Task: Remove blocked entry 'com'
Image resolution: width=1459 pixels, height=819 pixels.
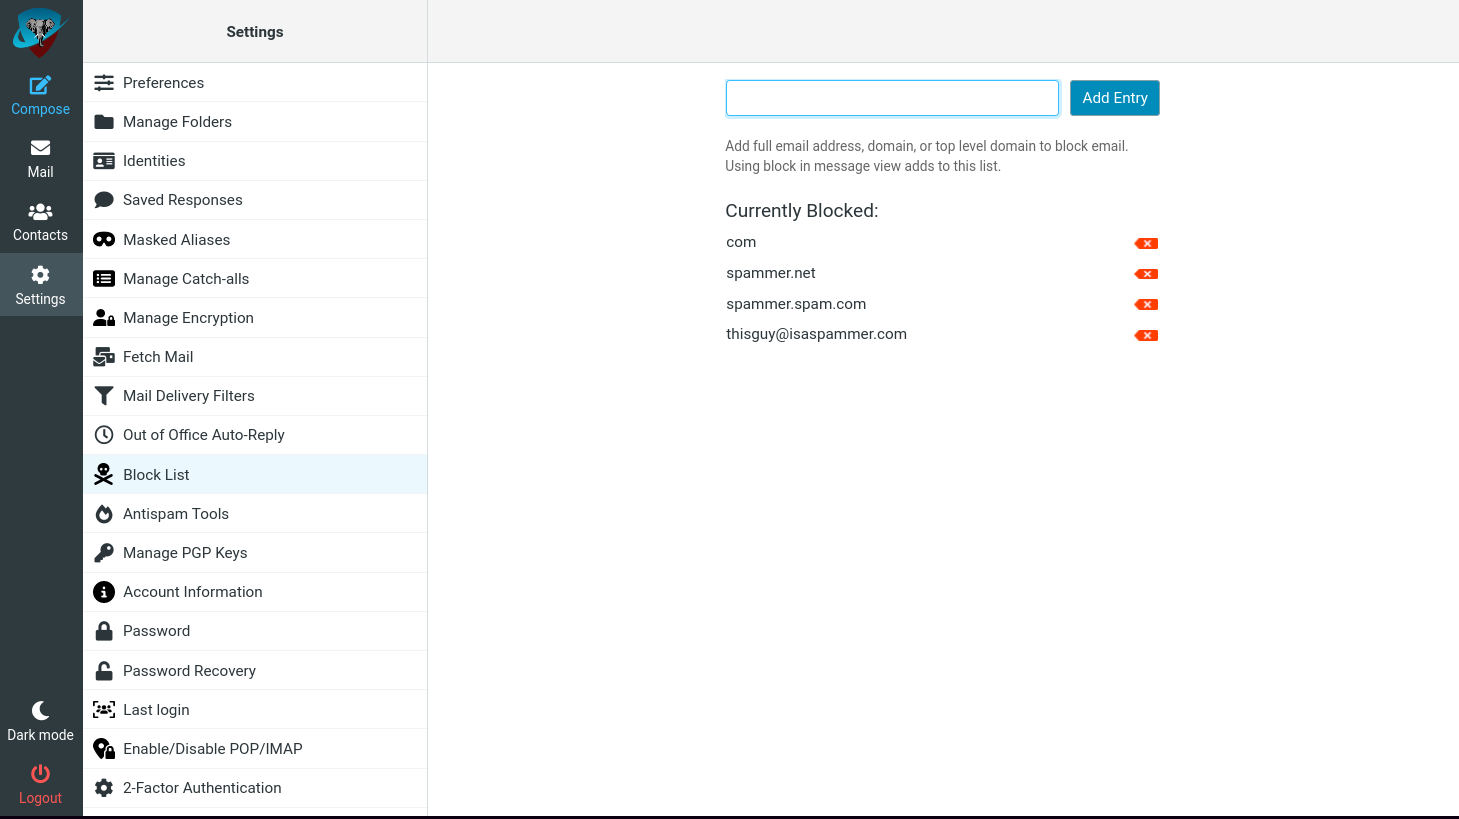Action: (x=1146, y=243)
